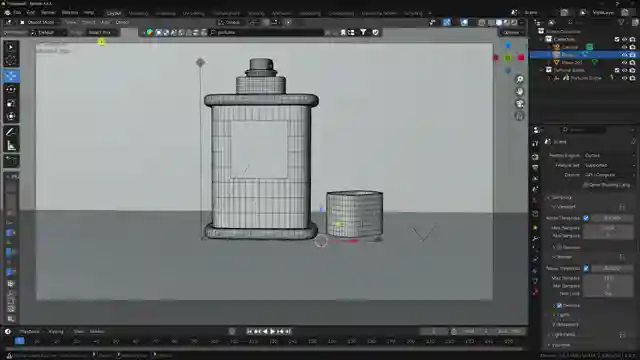
Task: Open the timeline Keying menu
Action: (x=56, y=331)
